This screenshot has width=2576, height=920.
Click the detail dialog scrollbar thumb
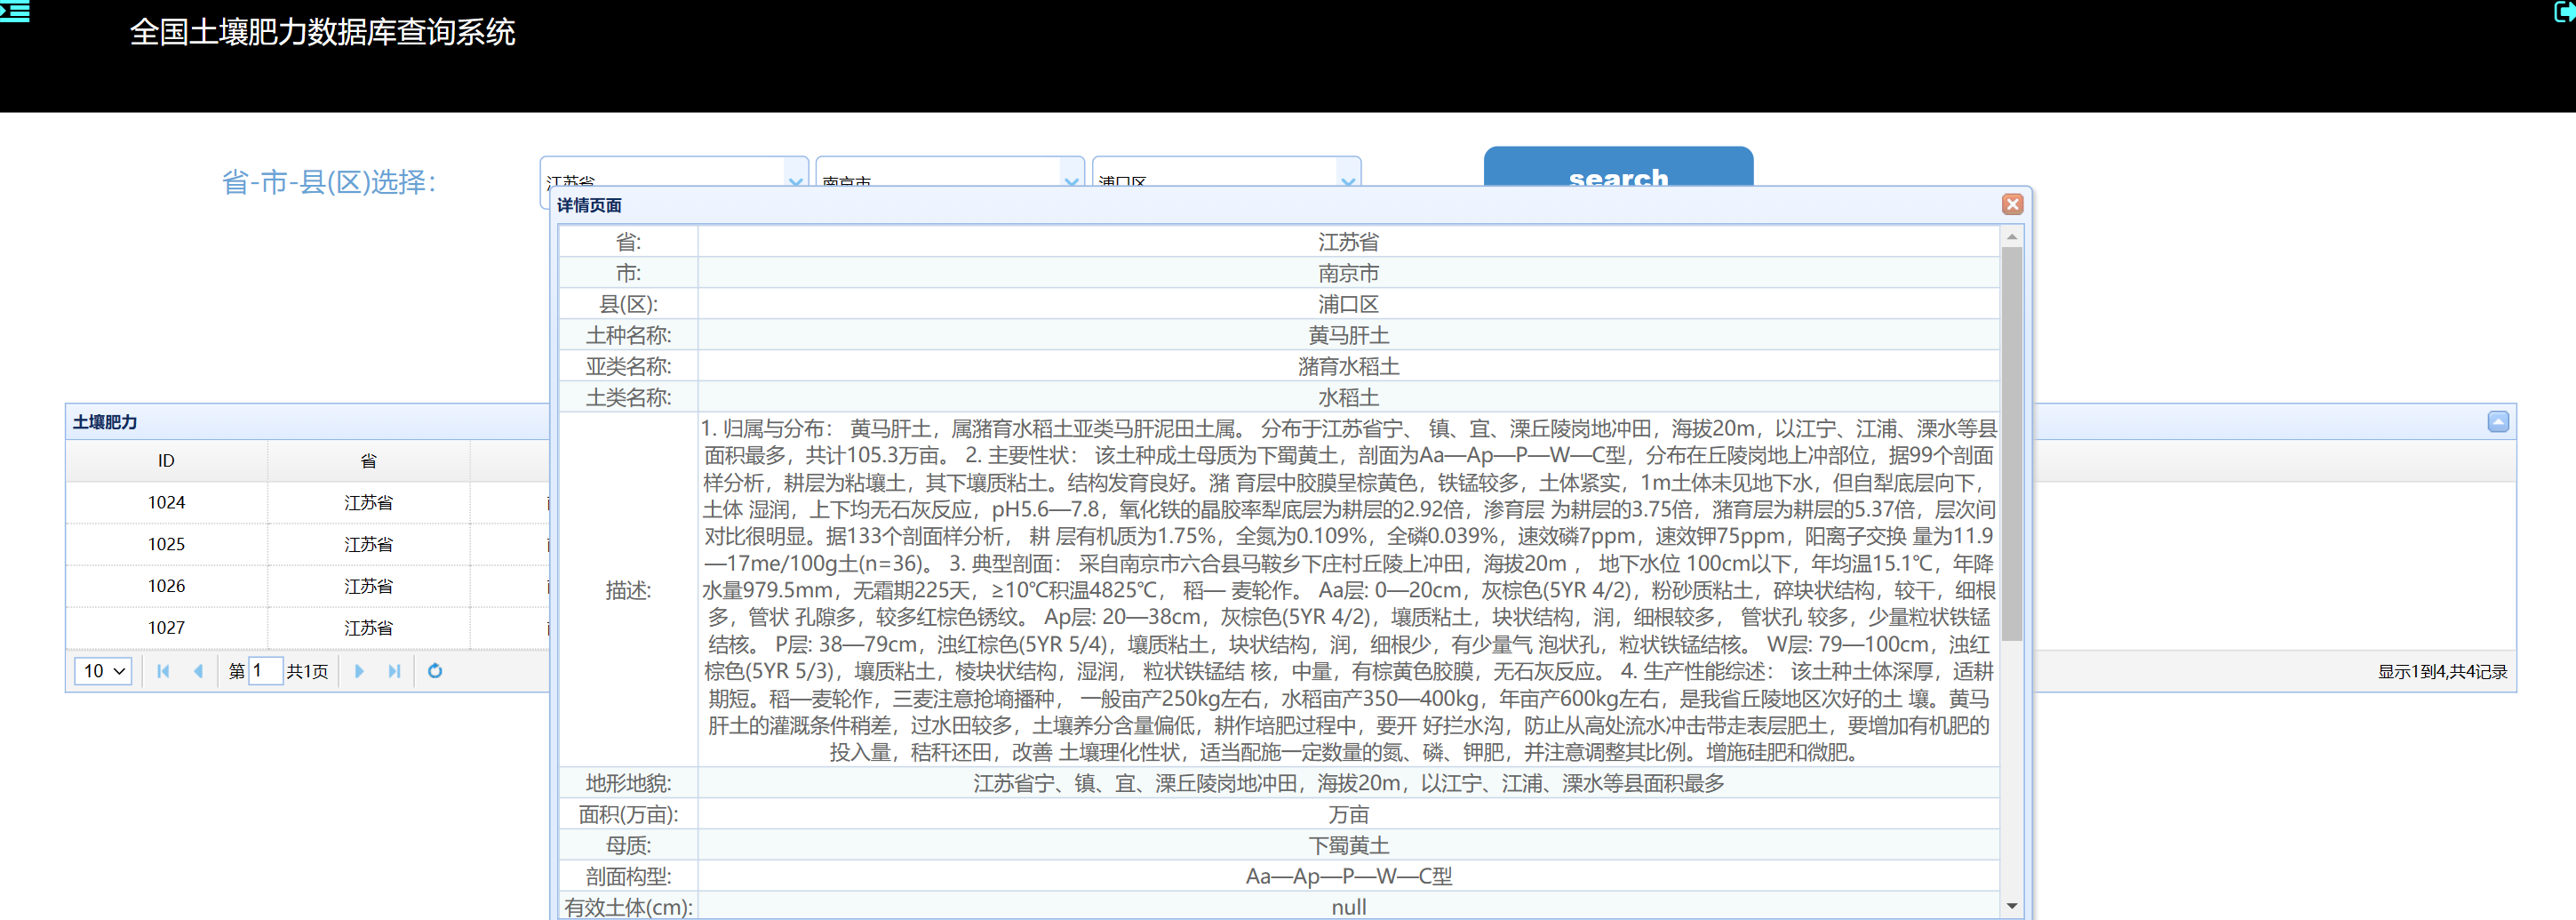[2011, 444]
